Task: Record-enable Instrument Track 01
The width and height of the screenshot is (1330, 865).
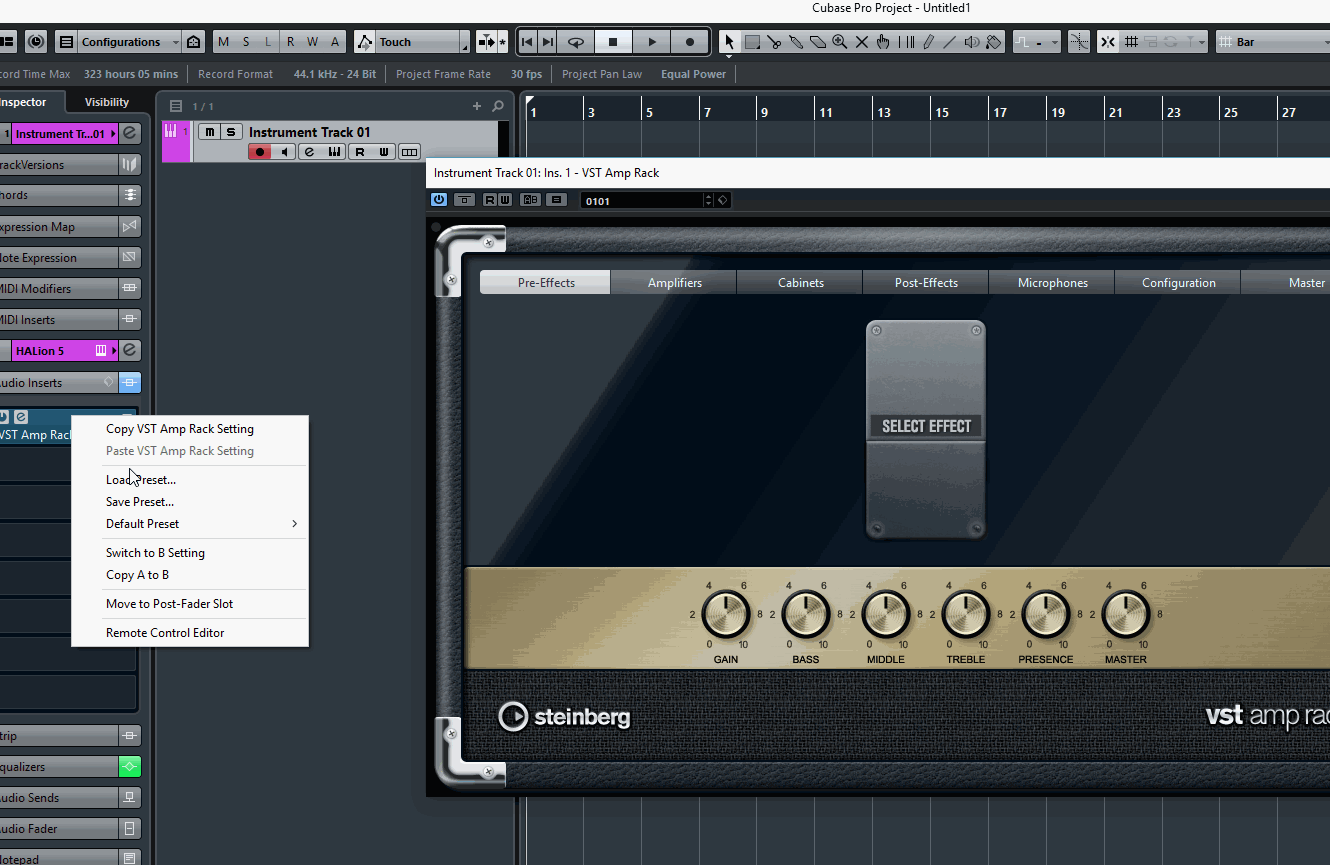Action: [x=260, y=152]
